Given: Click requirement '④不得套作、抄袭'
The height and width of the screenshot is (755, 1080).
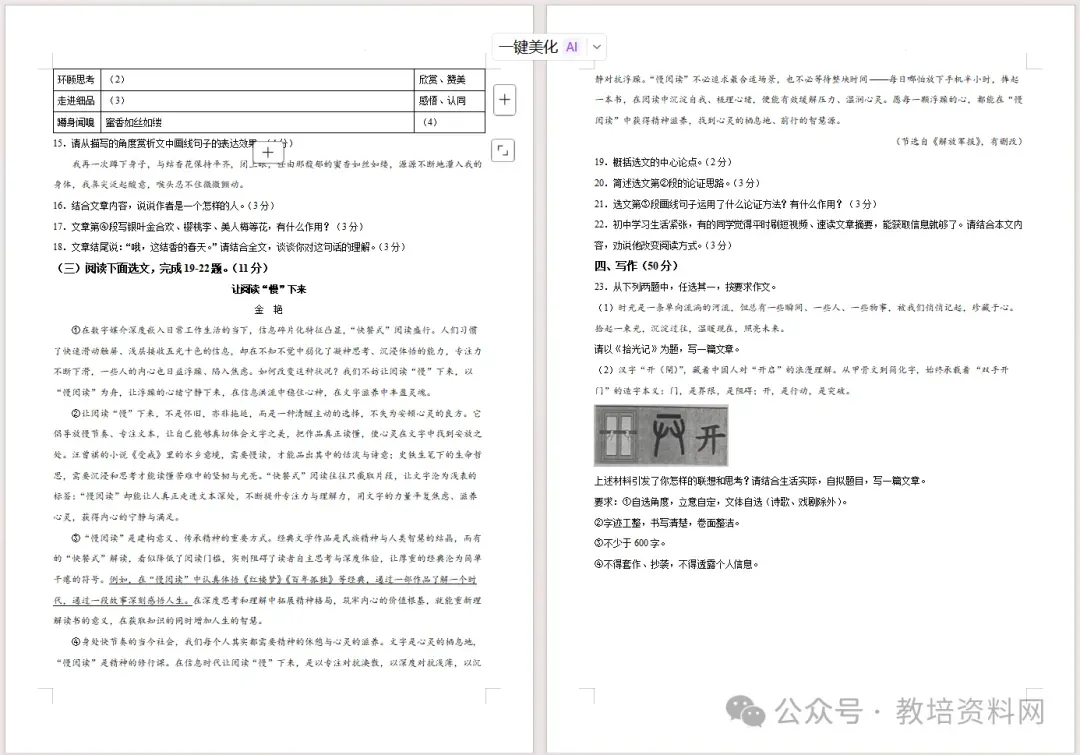Looking at the screenshot, I should (676, 564).
